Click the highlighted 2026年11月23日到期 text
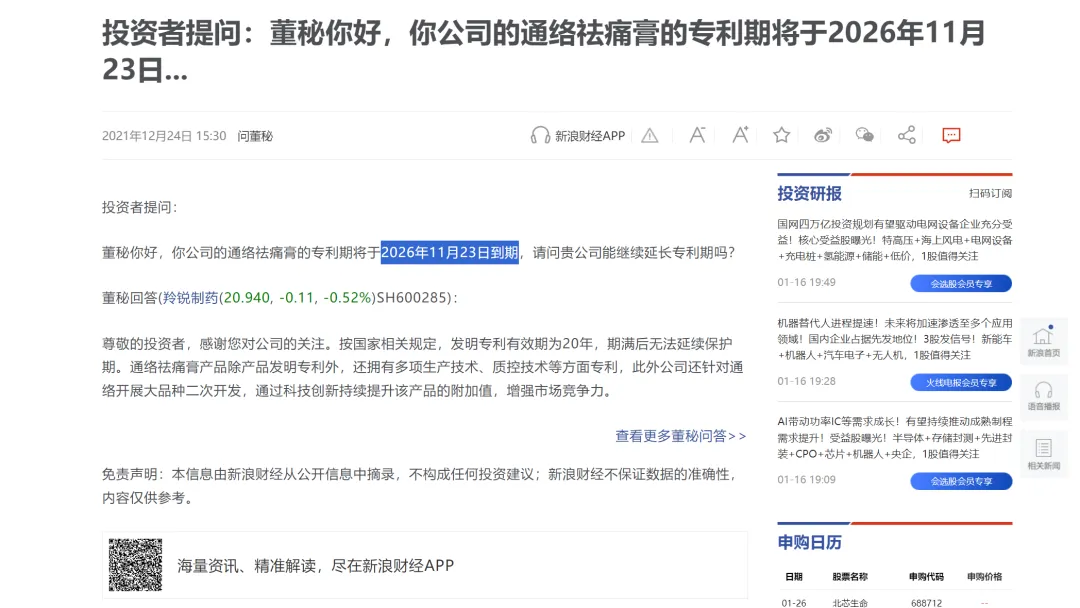Viewport: 1080px width, 608px height. (x=450, y=253)
